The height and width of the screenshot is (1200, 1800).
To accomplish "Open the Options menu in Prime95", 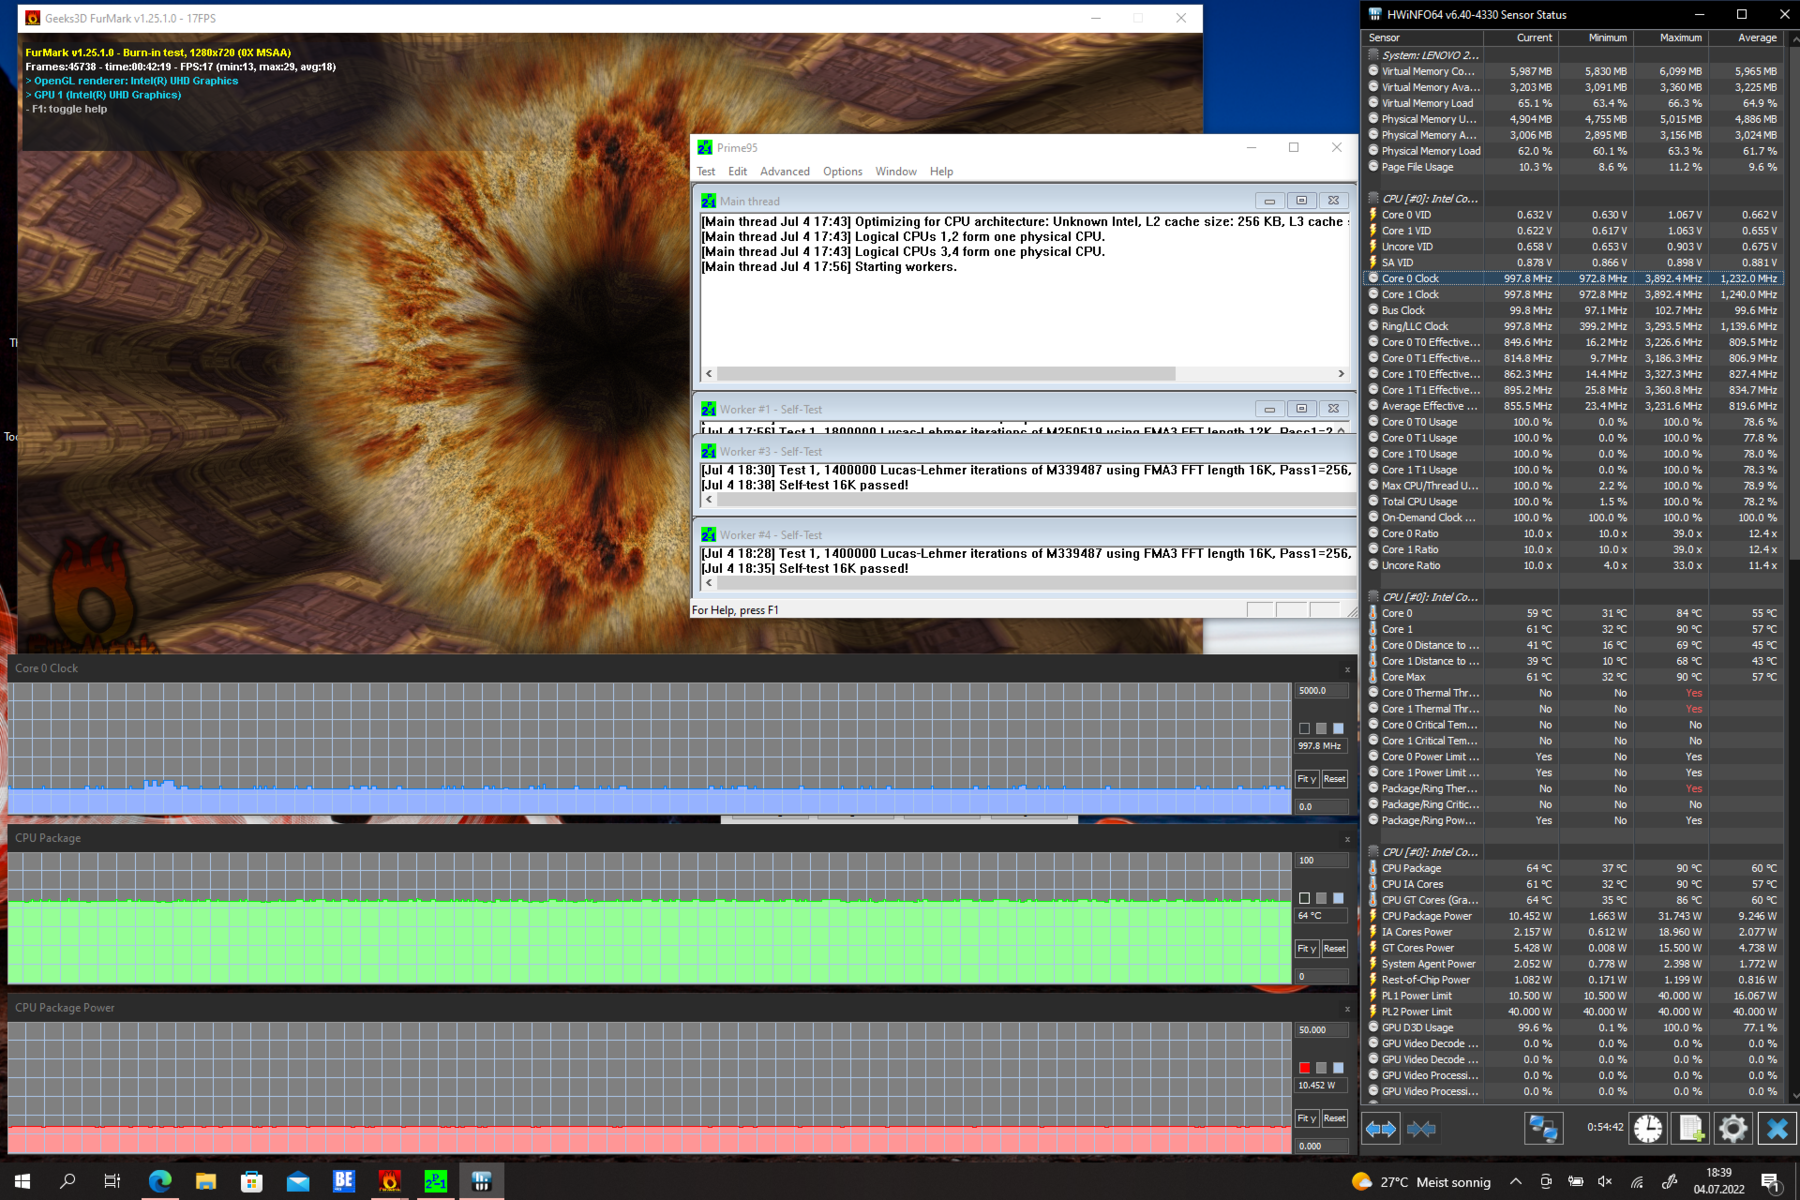I will pyautogui.click(x=842, y=172).
